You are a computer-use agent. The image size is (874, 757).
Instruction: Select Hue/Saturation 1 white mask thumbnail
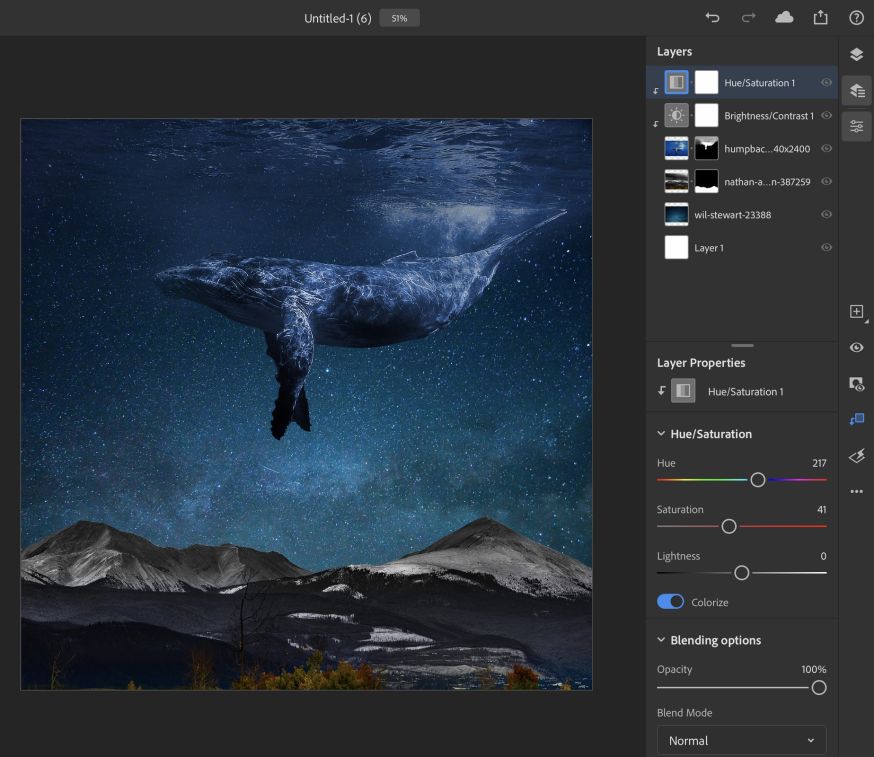point(706,83)
